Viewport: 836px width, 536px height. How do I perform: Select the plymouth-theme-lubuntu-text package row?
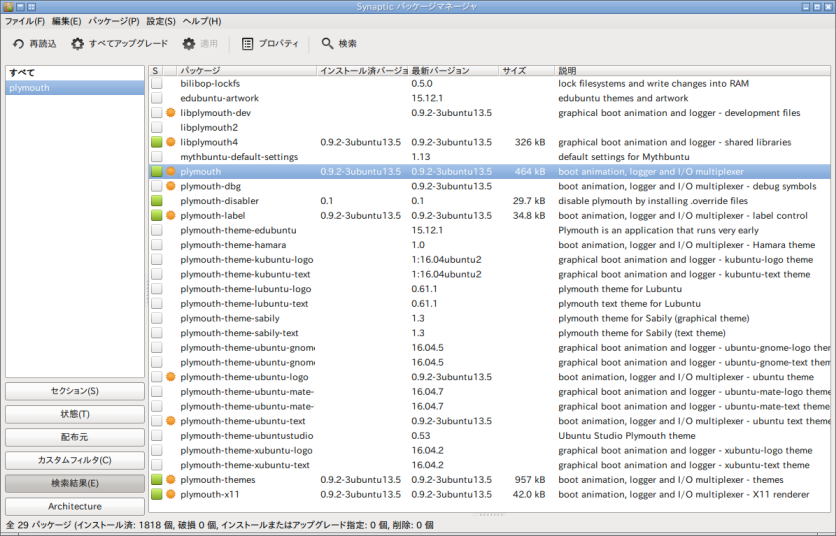coord(489,303)
